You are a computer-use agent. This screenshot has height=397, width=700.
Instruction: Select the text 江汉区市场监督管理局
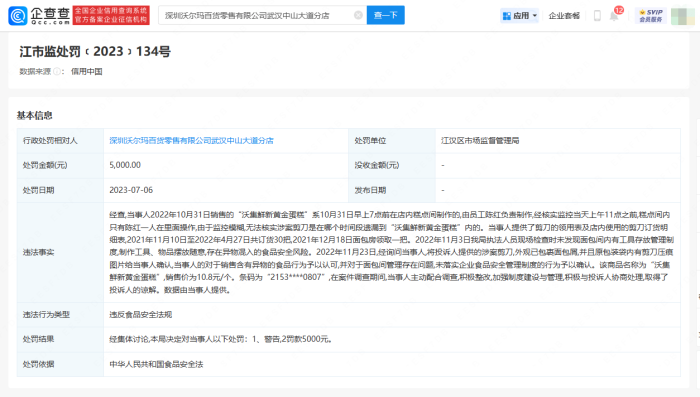coord(480,141)
